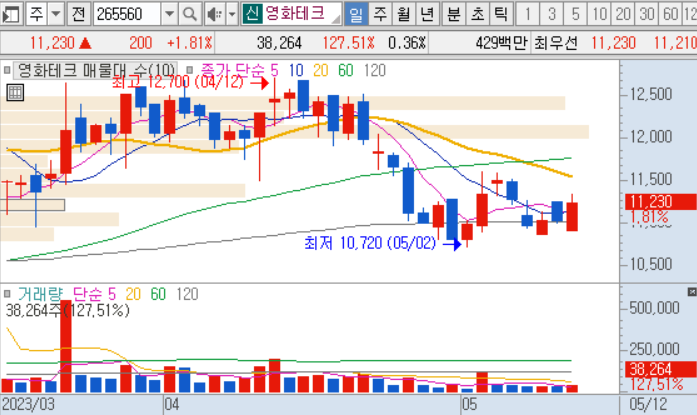Select the 30 interval button
This screenshot has width=697, height=415.
click(647, 14)
